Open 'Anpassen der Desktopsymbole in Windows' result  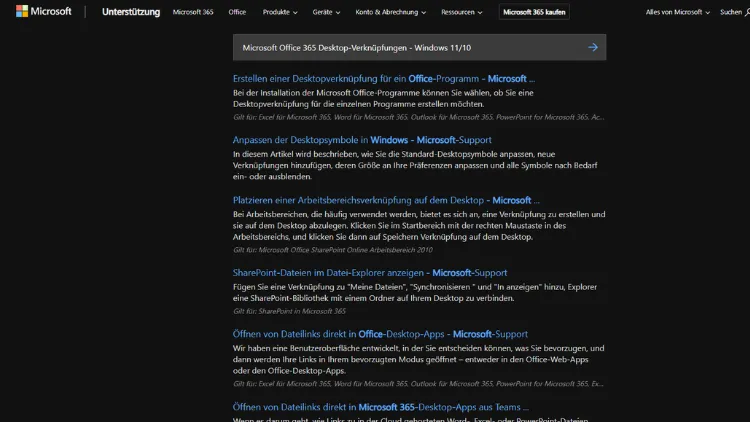point(362,140)
